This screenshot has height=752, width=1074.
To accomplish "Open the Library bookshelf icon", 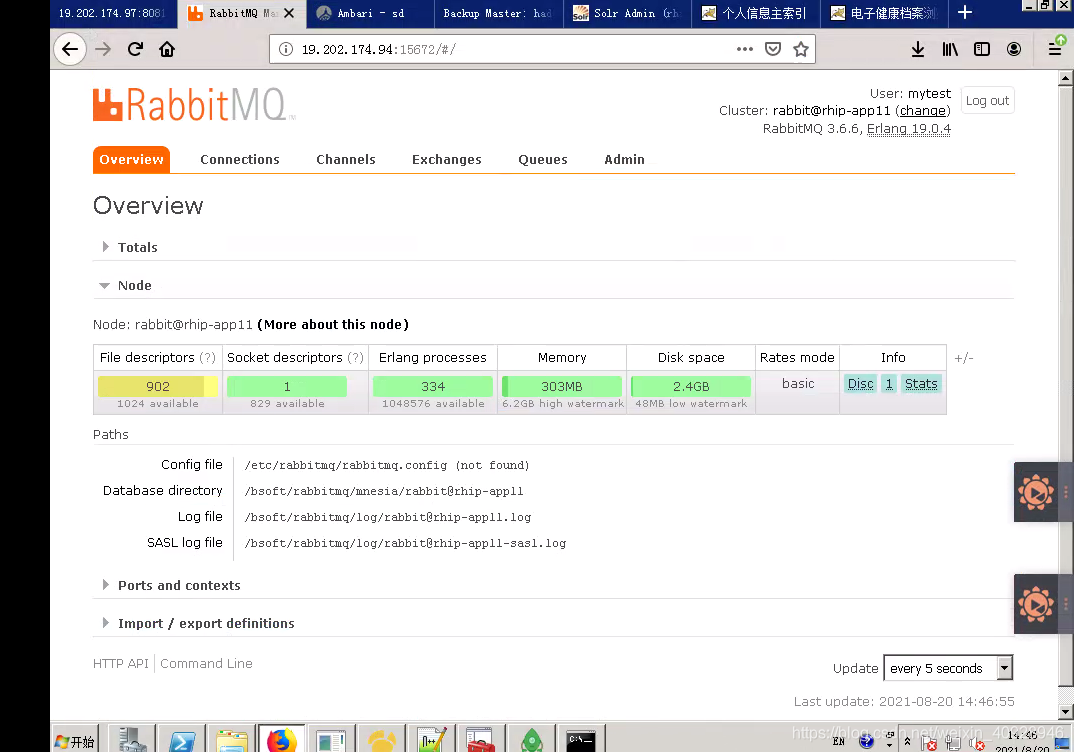I will [x=950, y=49].
